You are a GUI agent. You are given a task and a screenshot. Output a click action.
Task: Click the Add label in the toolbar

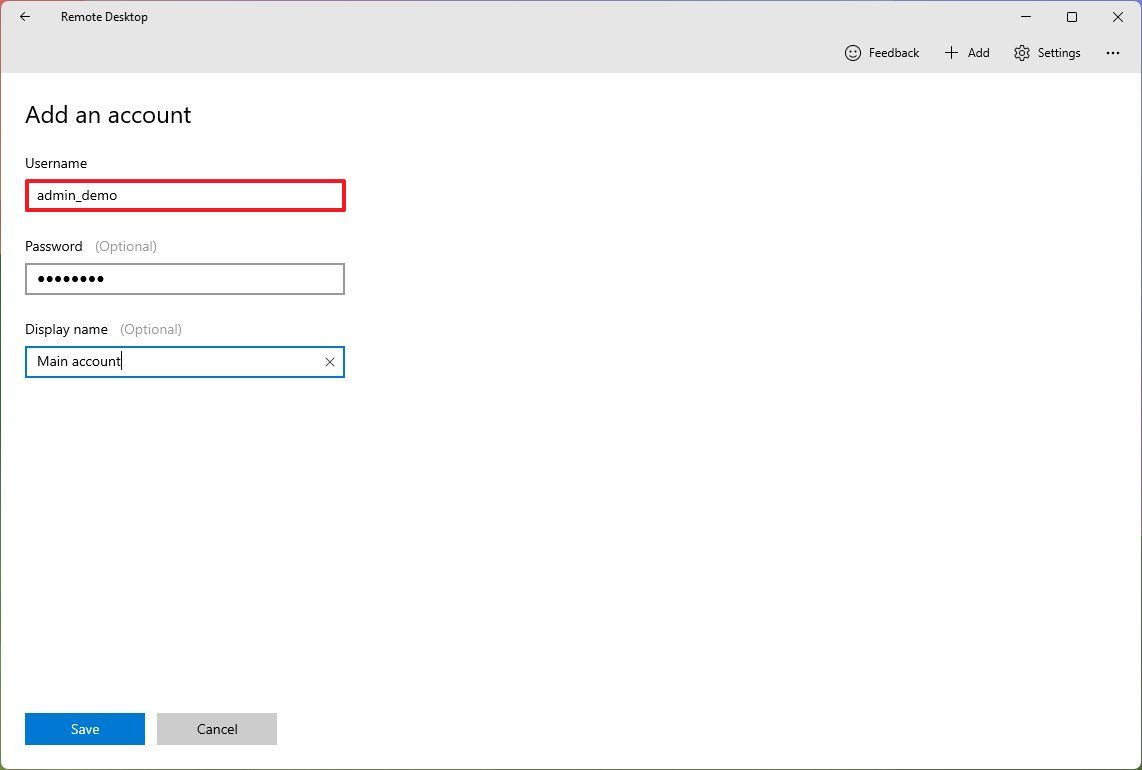coord(978,53)
